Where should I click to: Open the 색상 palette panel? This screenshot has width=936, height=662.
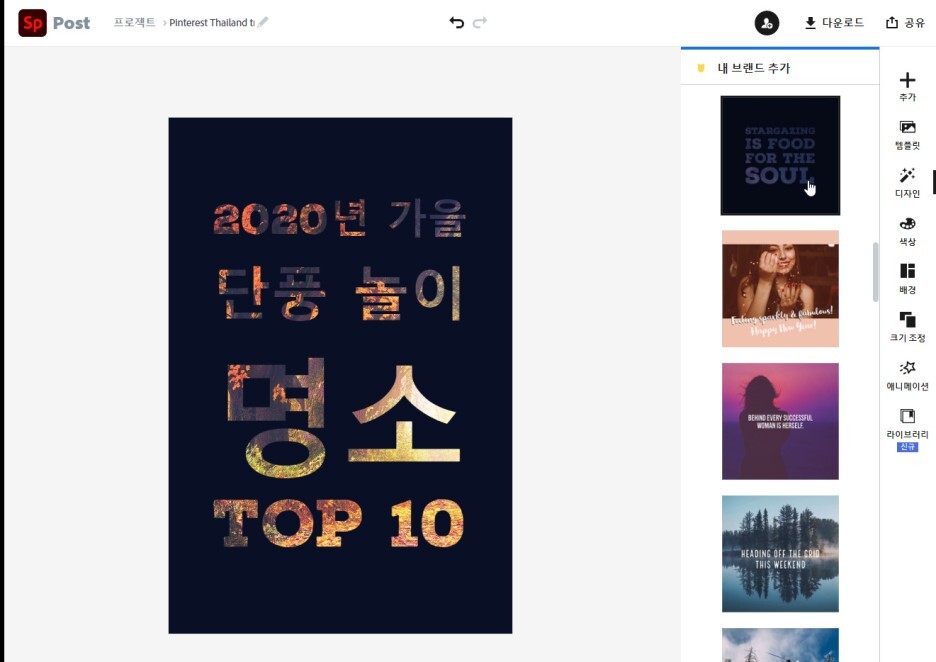(x=907, y=231)
